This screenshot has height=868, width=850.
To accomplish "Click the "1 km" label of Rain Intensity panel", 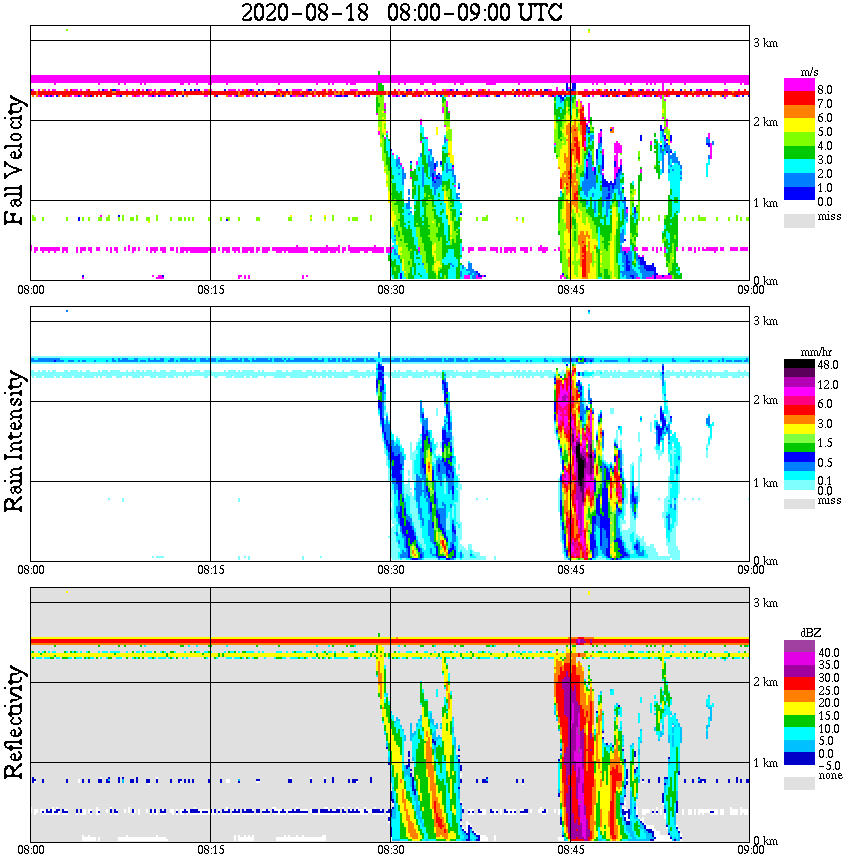I will pyautogui.click(x=765, y=483).
